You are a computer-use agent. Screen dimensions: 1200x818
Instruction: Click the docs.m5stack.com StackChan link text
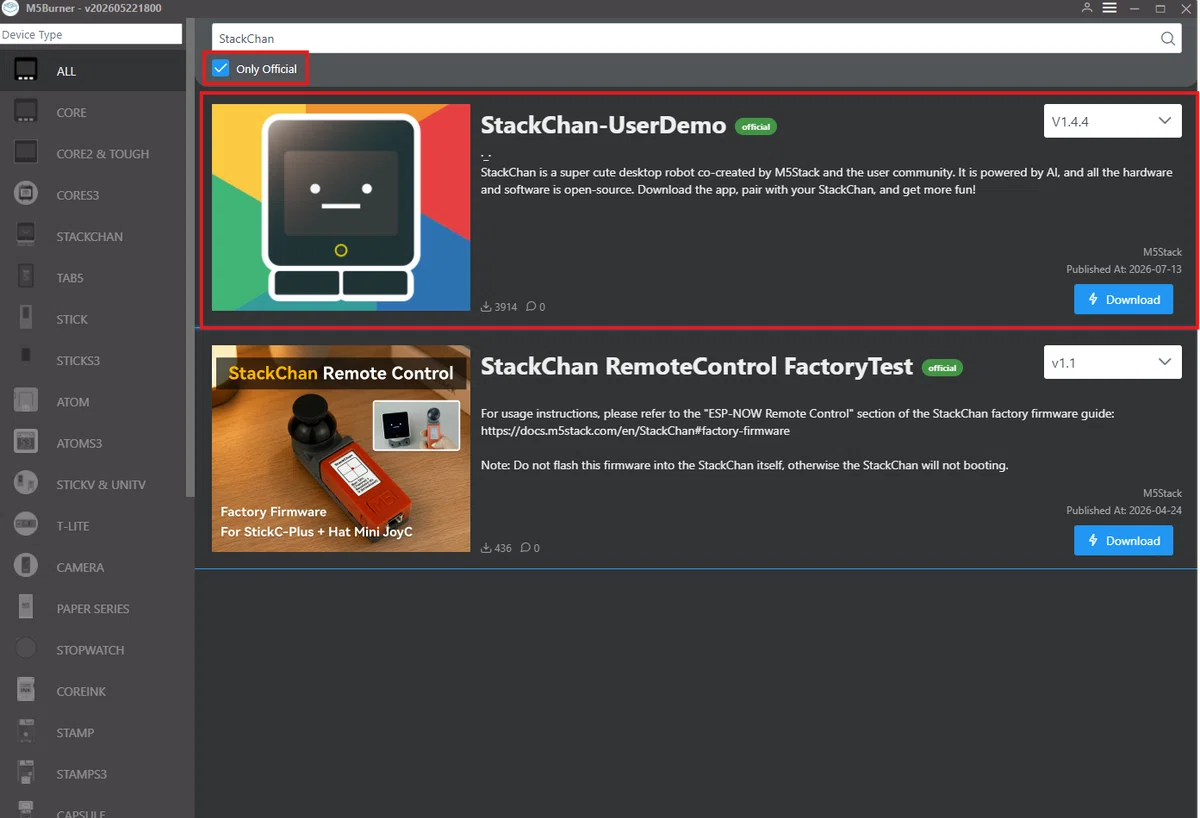point(635,431)
